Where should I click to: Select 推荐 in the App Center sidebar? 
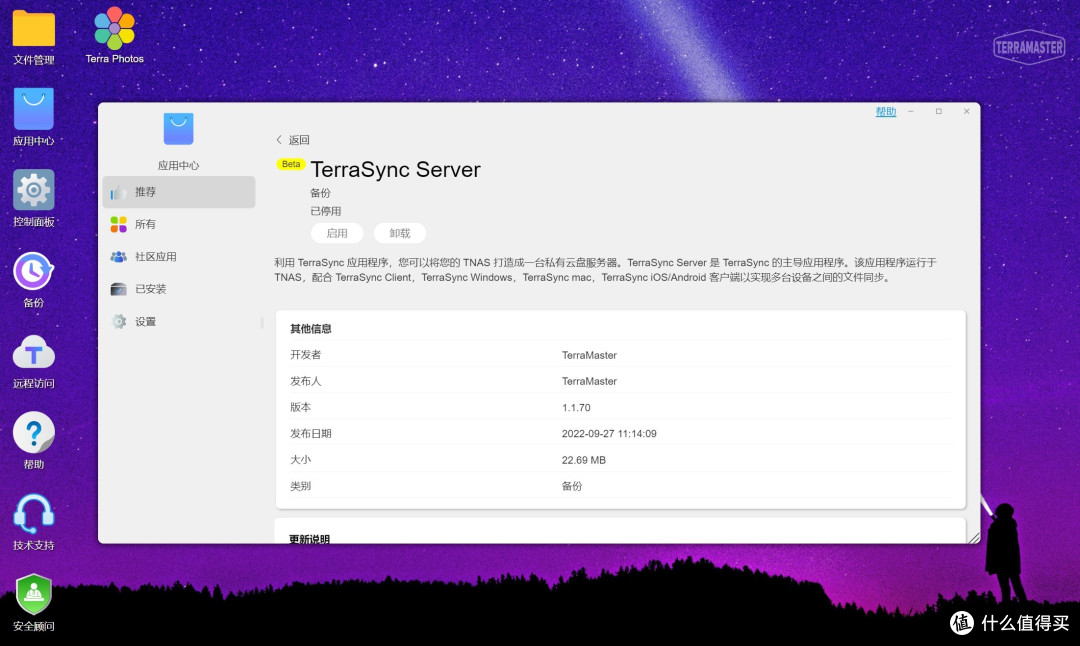(x=178, y=191)
